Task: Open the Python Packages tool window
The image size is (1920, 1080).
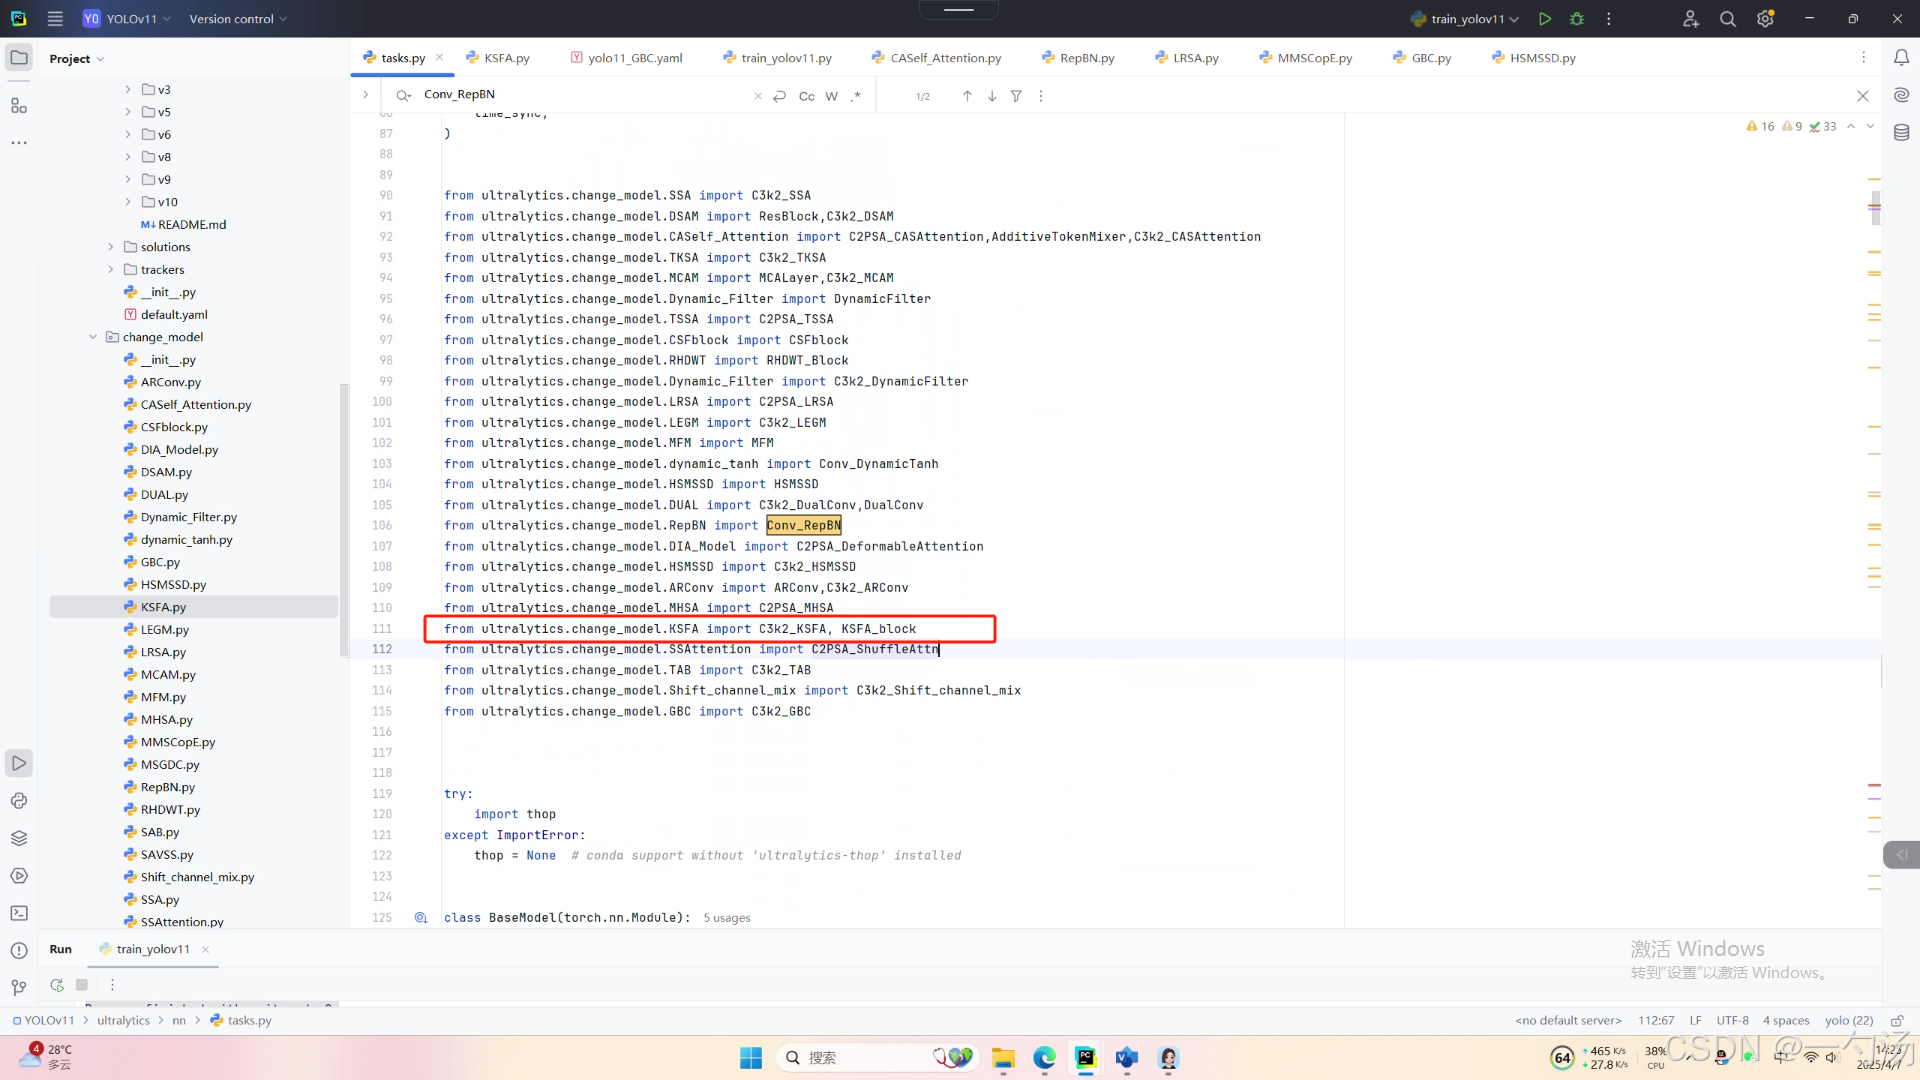Action: coord(19,838)
